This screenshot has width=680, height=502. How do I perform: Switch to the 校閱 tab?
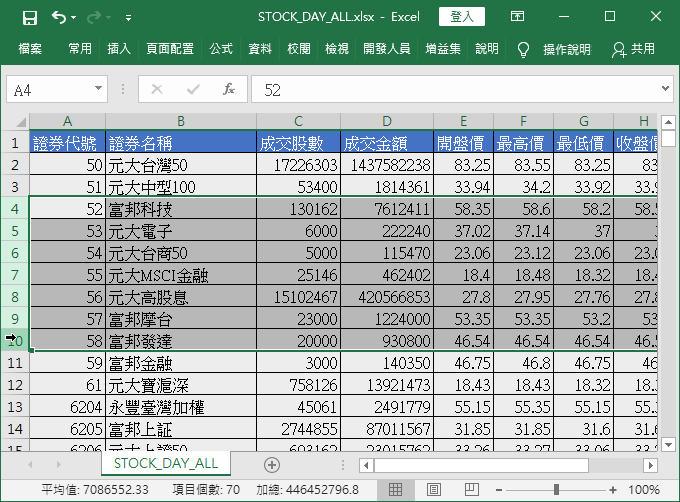pyautogui.click(x=299, y=49)
